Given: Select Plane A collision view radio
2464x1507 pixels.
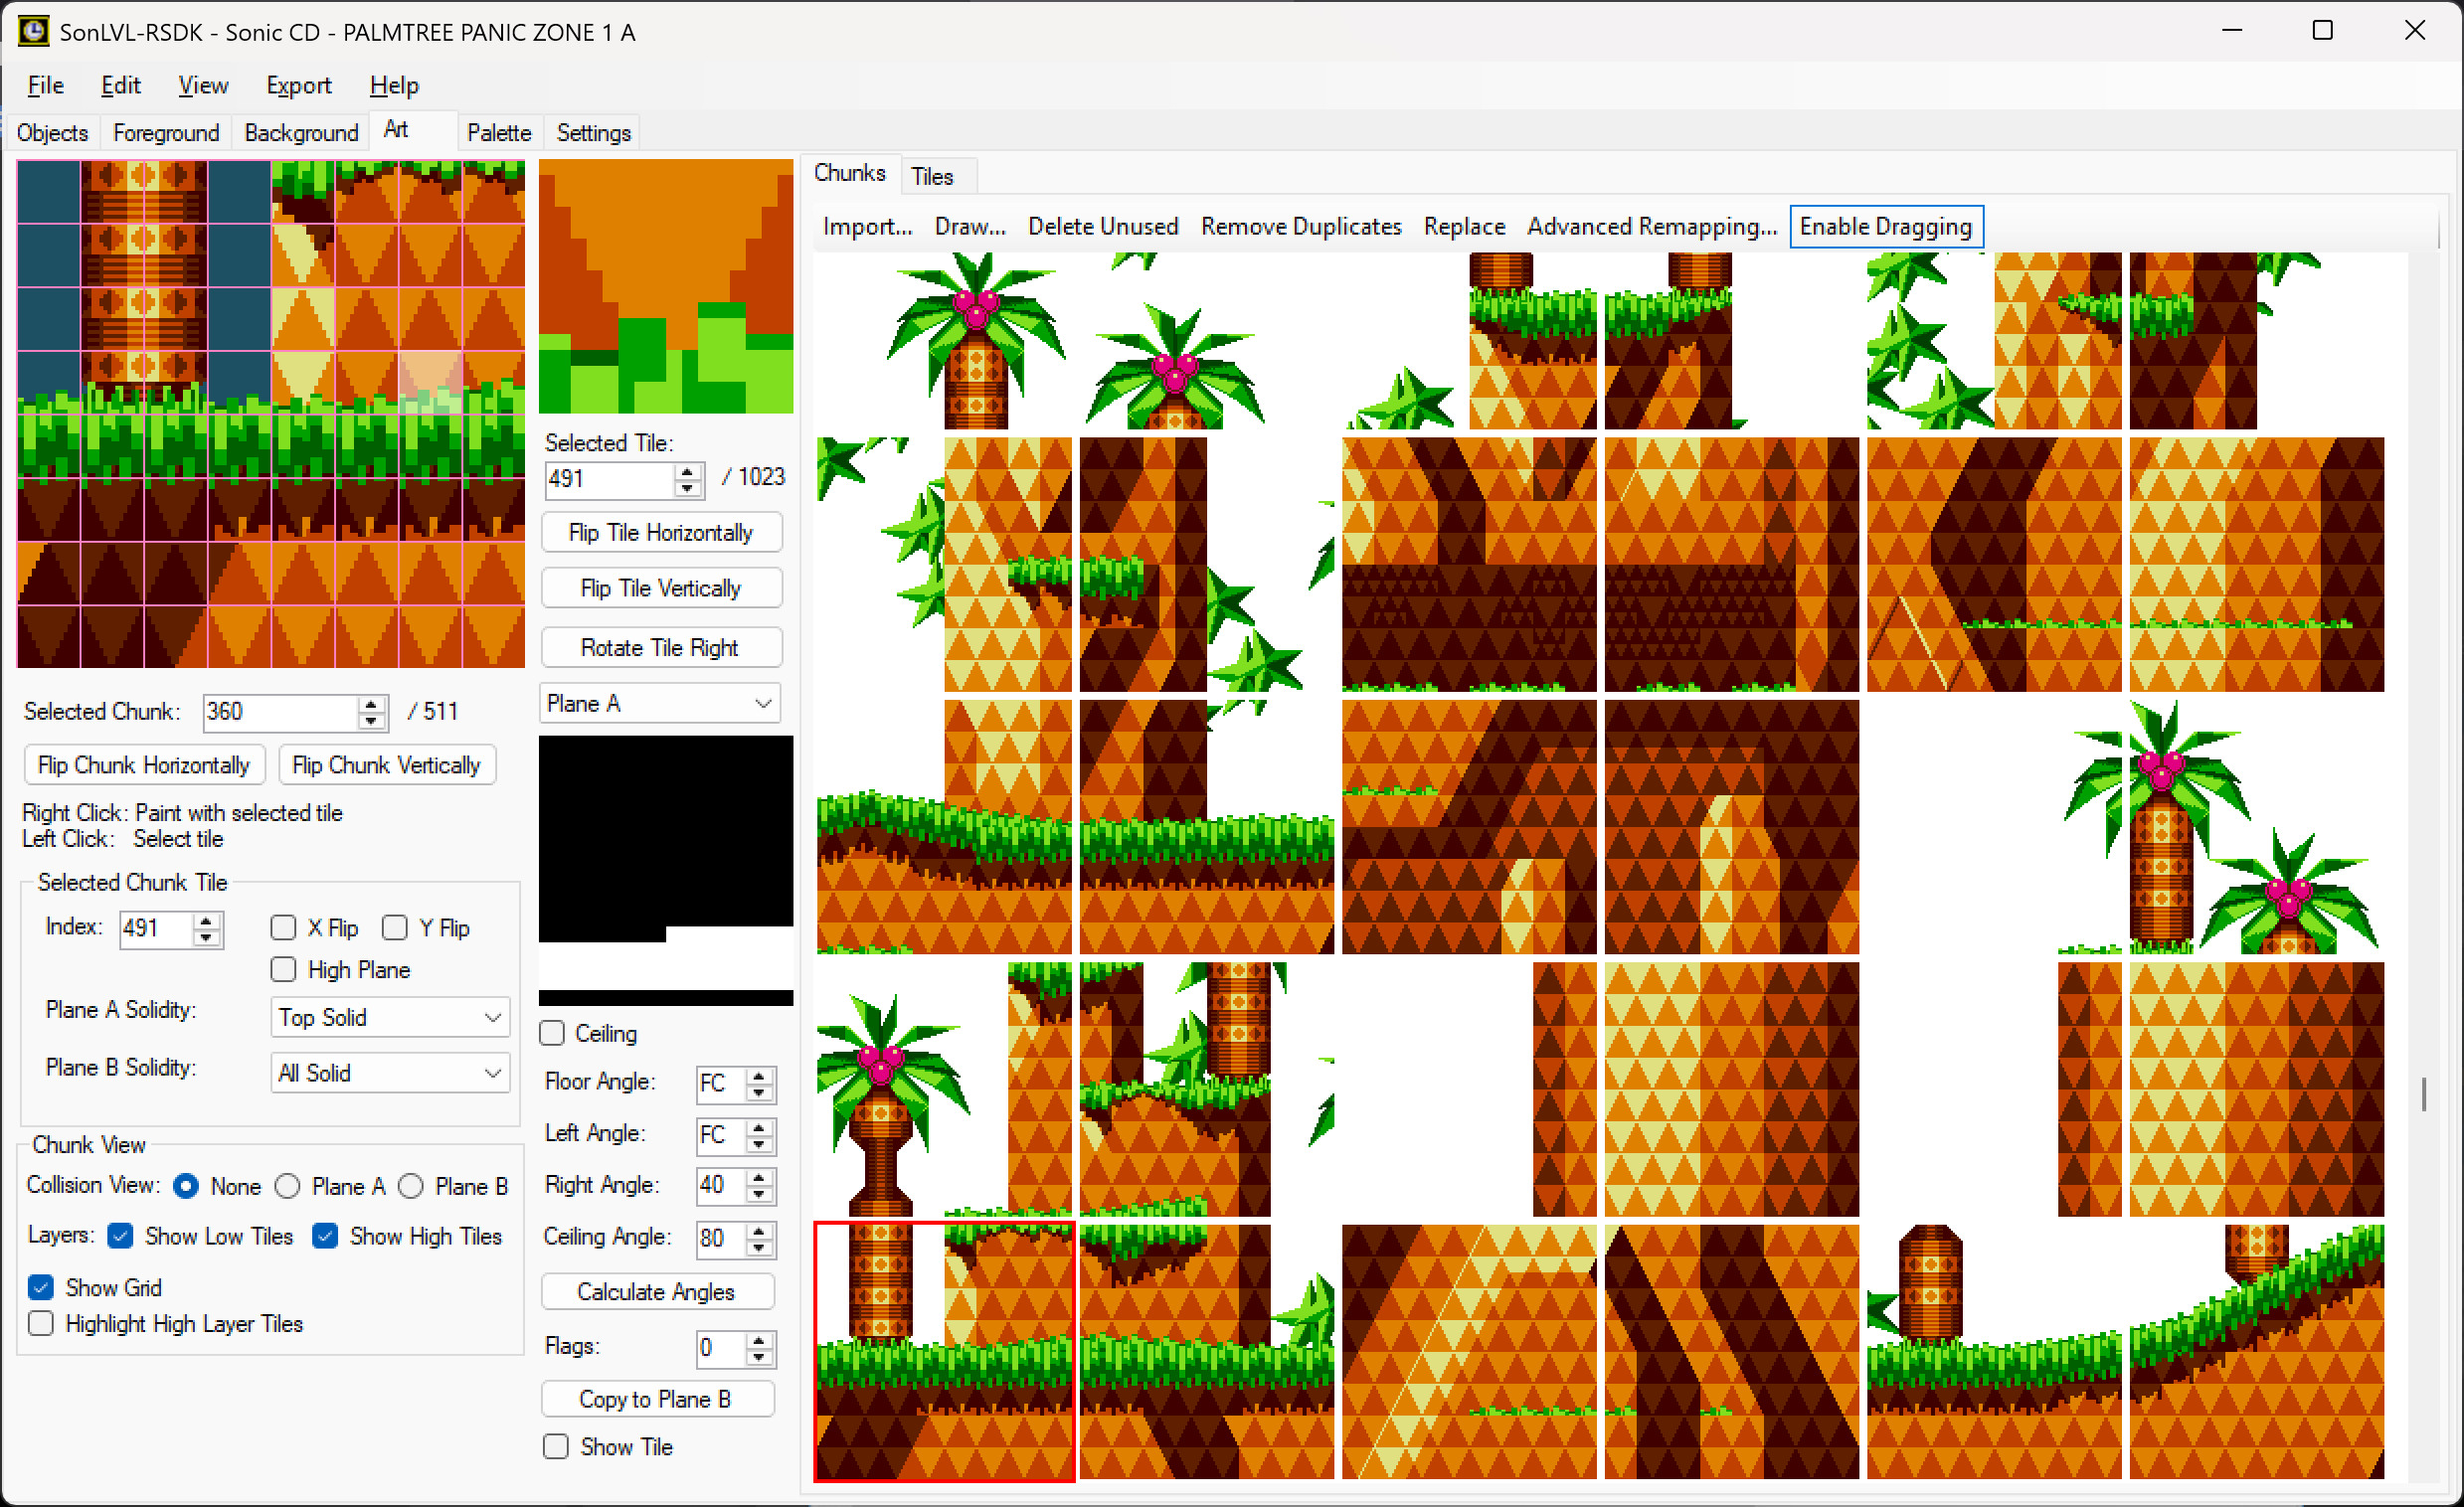Looking at the screenshot, I should pos(288,1186).
